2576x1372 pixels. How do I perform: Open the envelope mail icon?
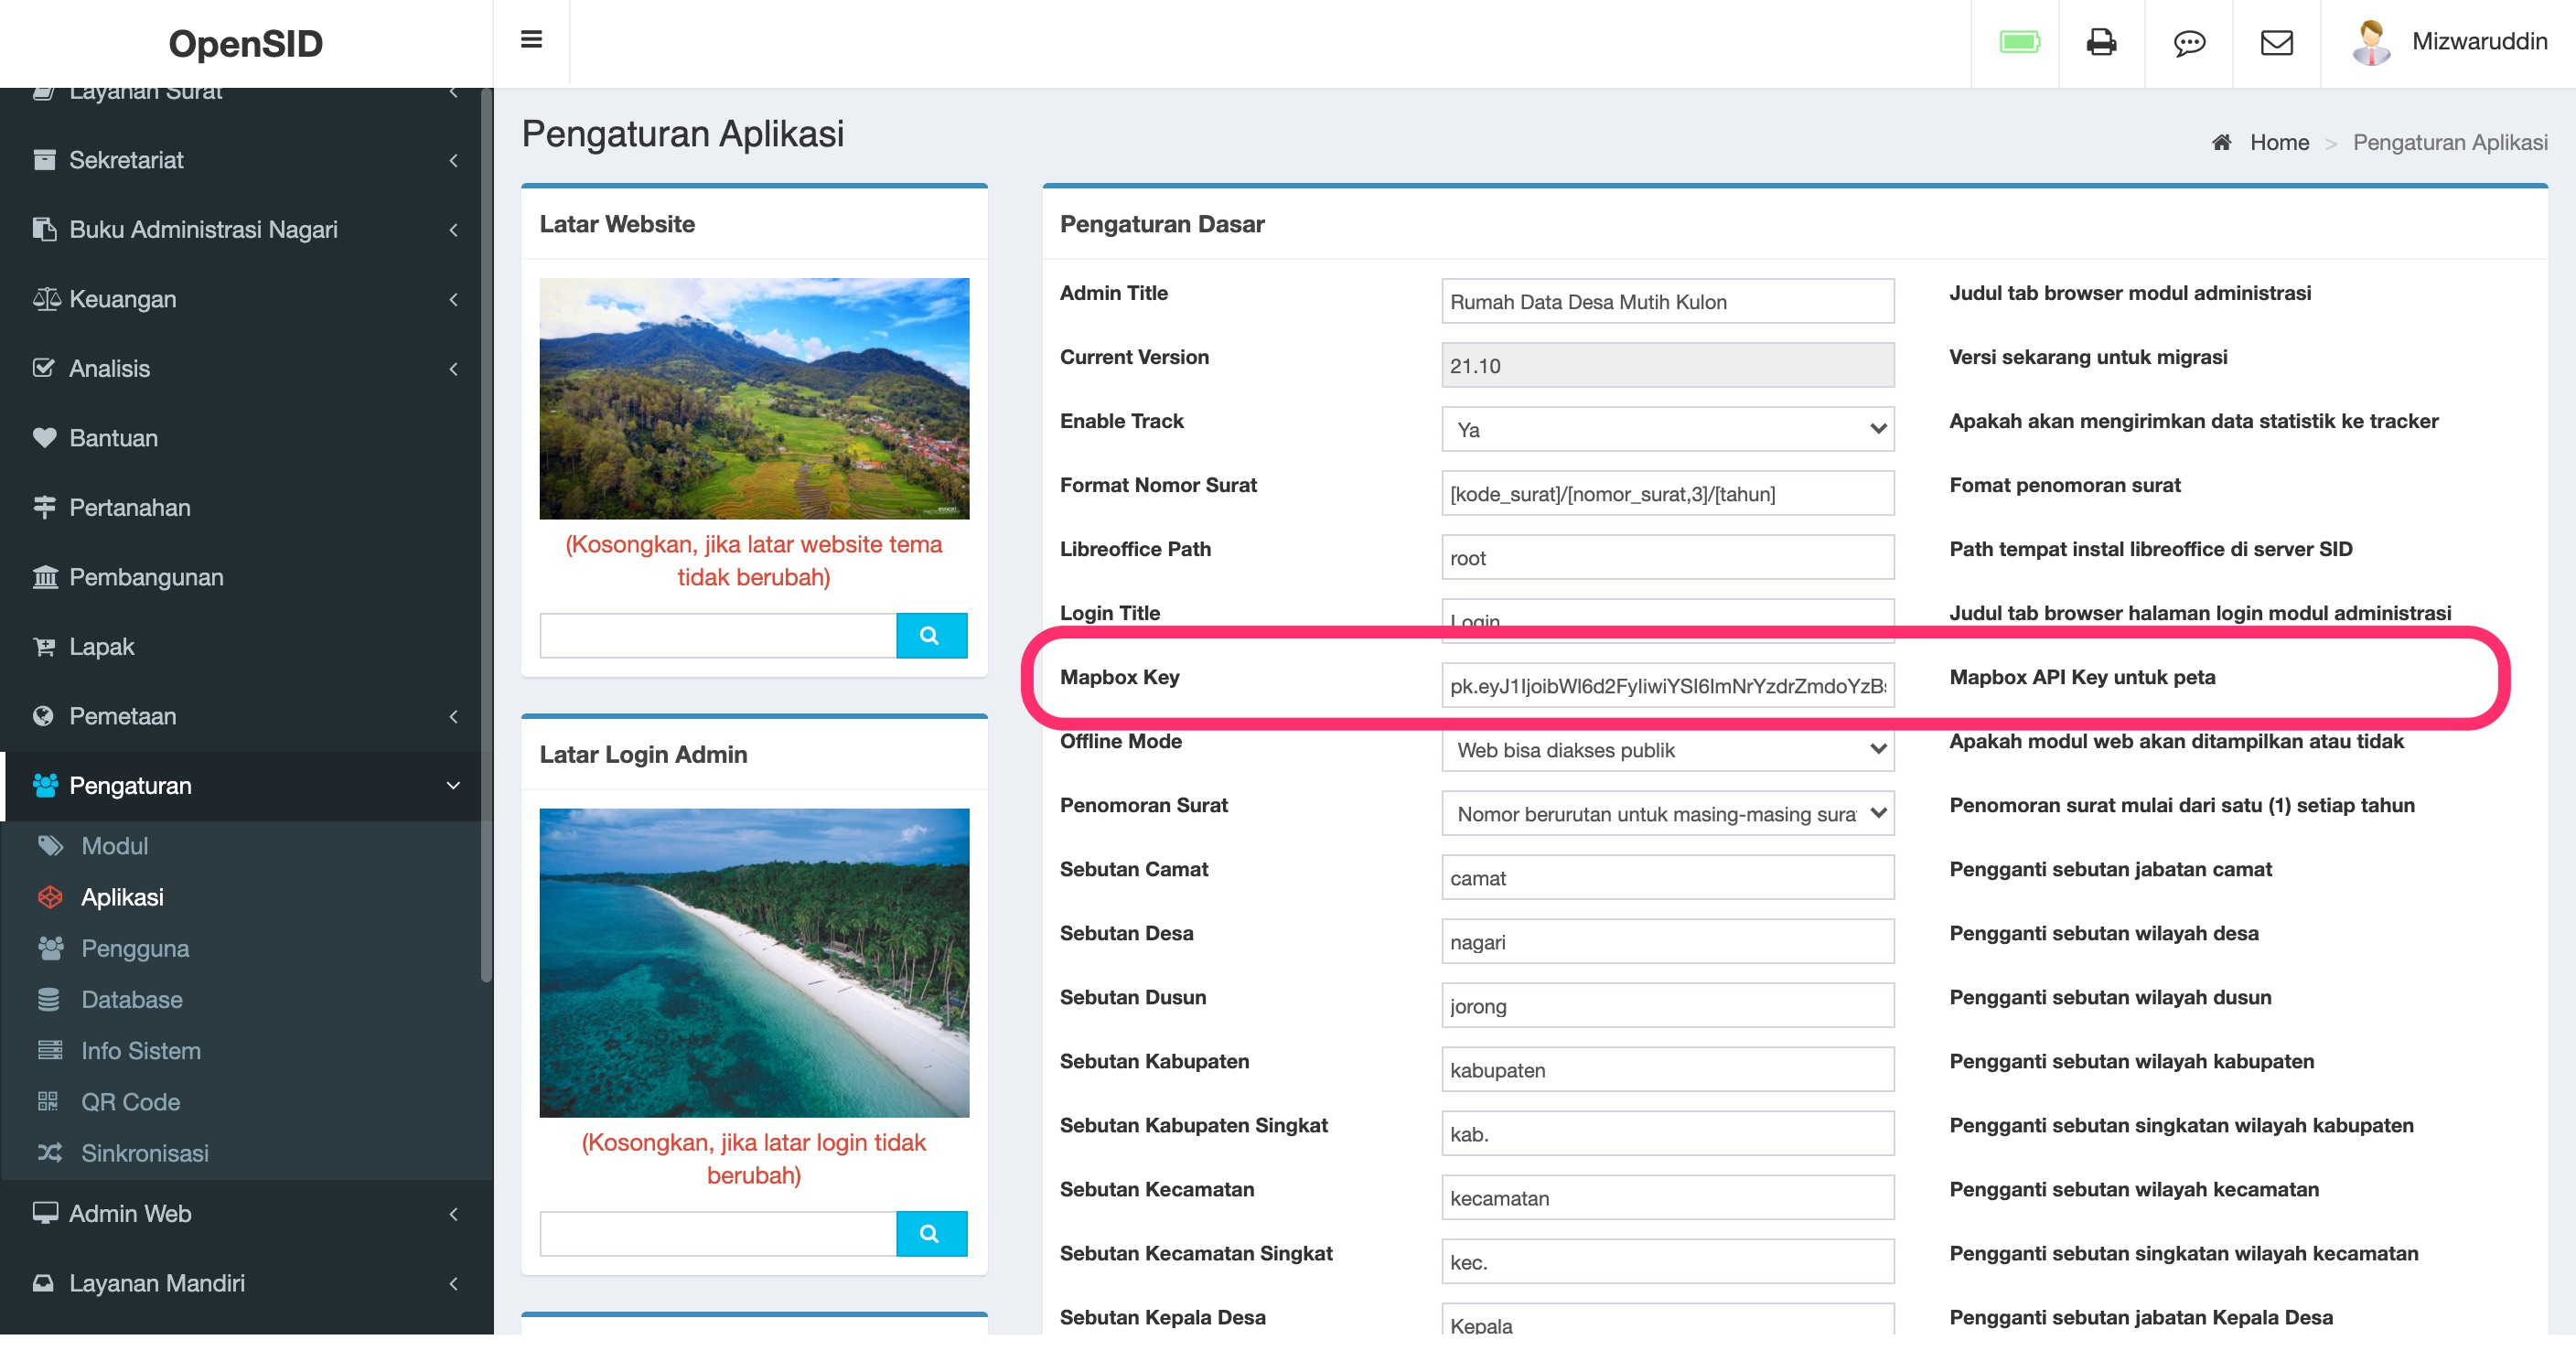[2275, 44]
